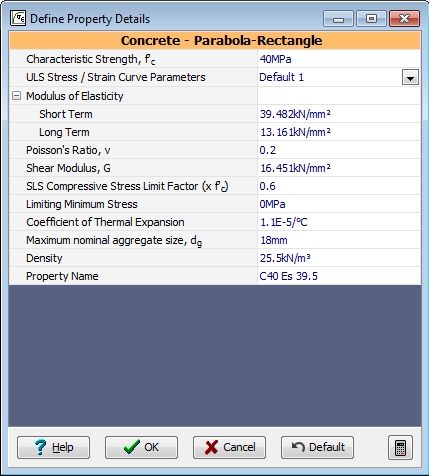Select the SLS Compressive Stress Limit Factor label
Image resolution: width=429 pixels, height=476 pixels.
click(x=127, y=186)
